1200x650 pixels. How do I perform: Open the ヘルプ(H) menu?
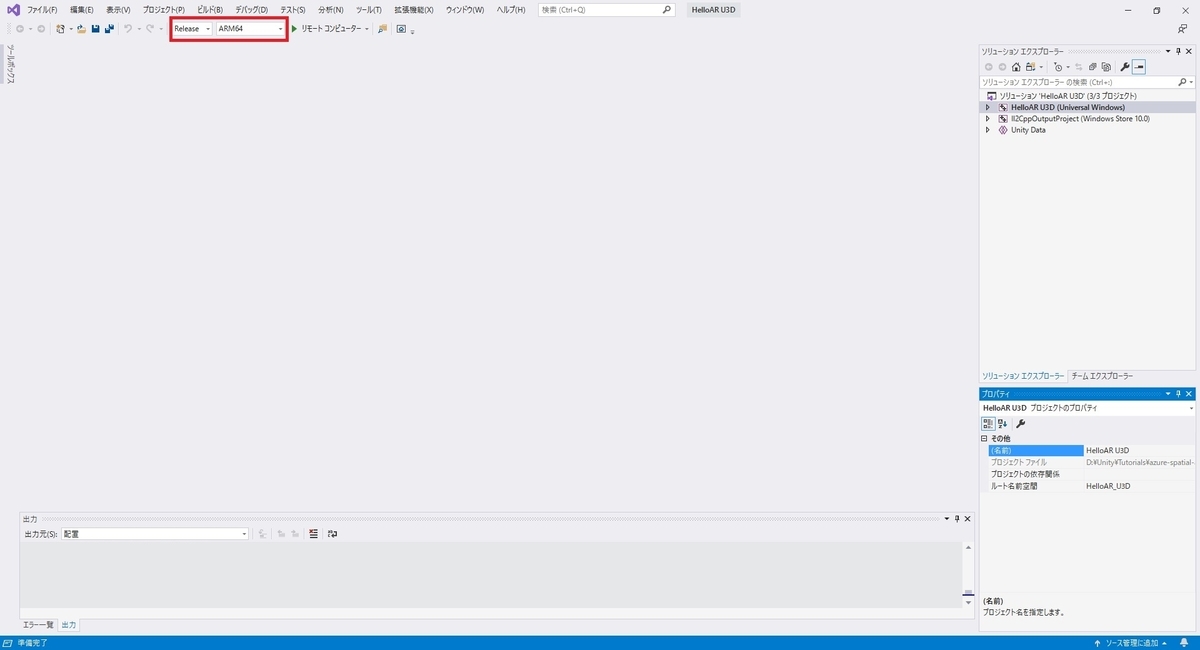click(x=511, y=9)
